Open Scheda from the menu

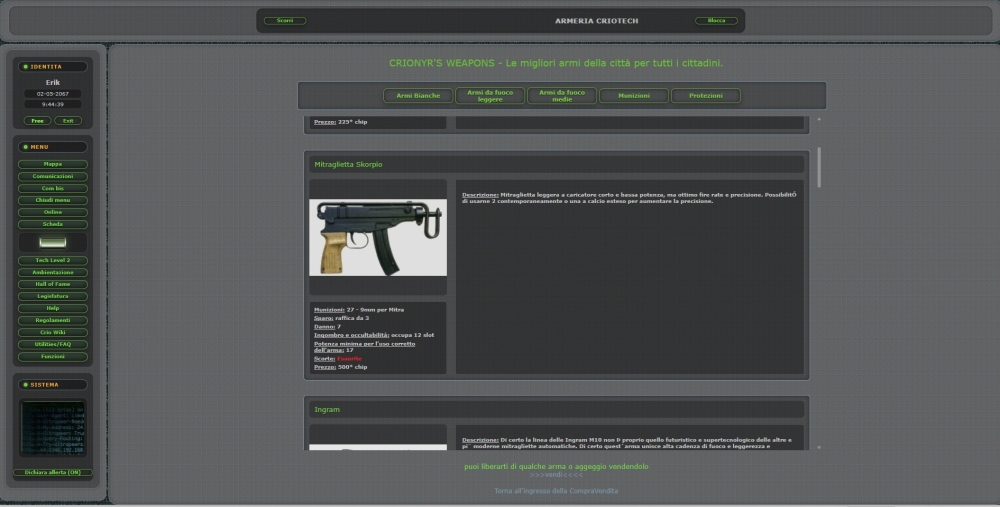click(53, 224)
